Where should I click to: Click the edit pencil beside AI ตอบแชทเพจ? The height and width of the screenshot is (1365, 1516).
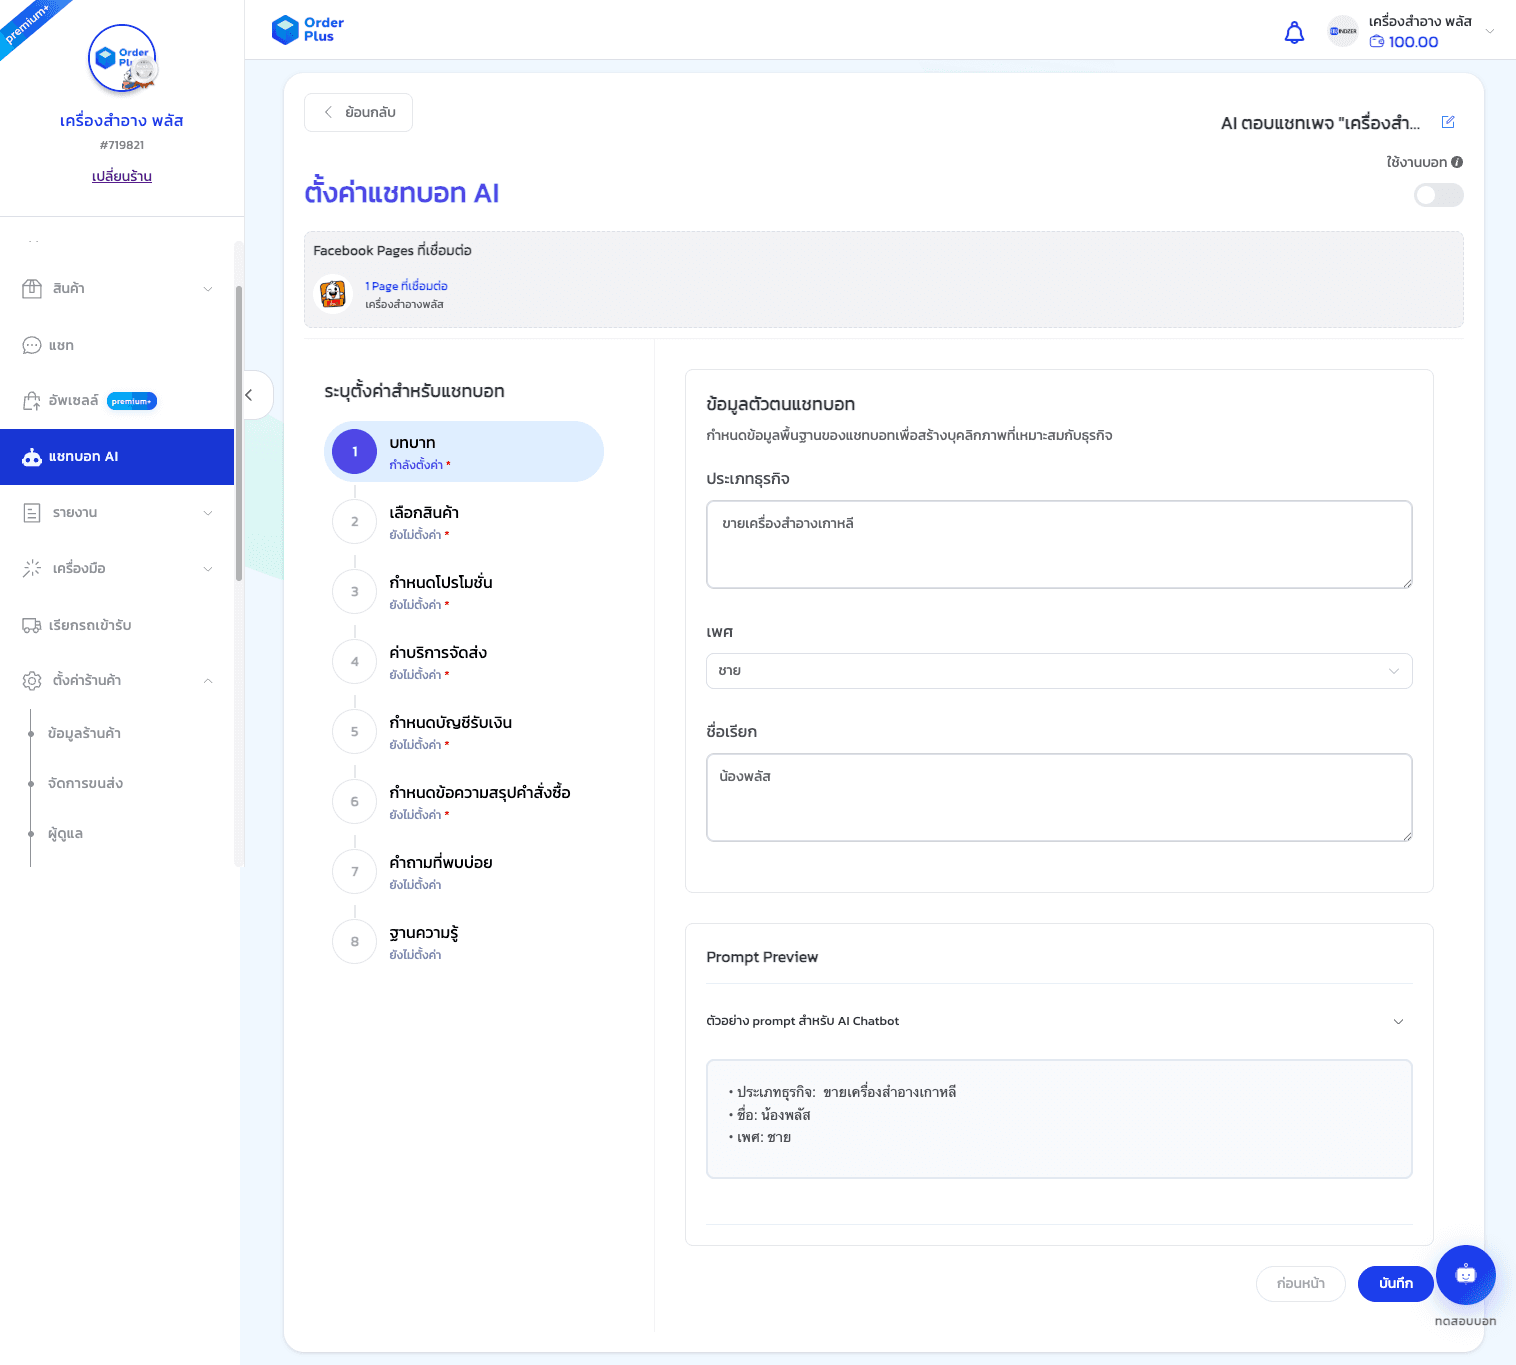(x=1447, y=122)
